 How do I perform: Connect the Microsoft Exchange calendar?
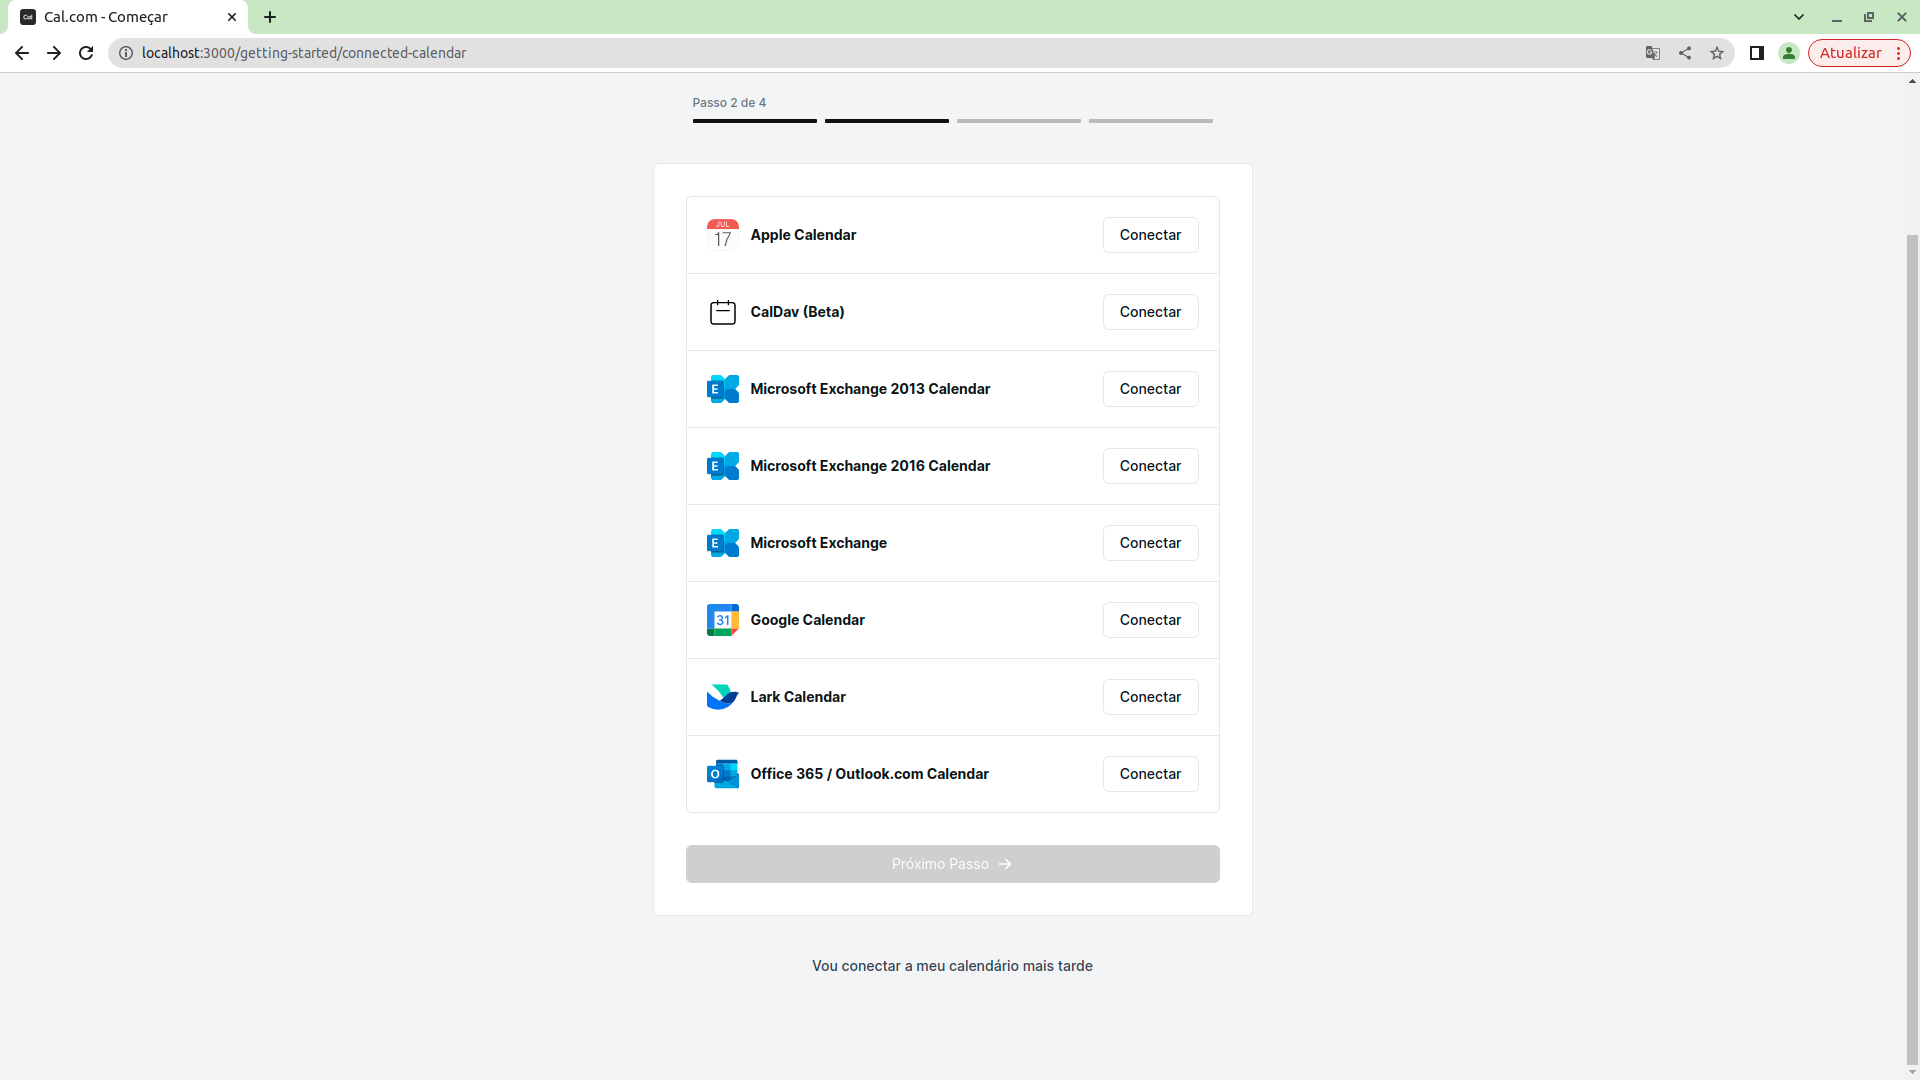coord(1150,543)
